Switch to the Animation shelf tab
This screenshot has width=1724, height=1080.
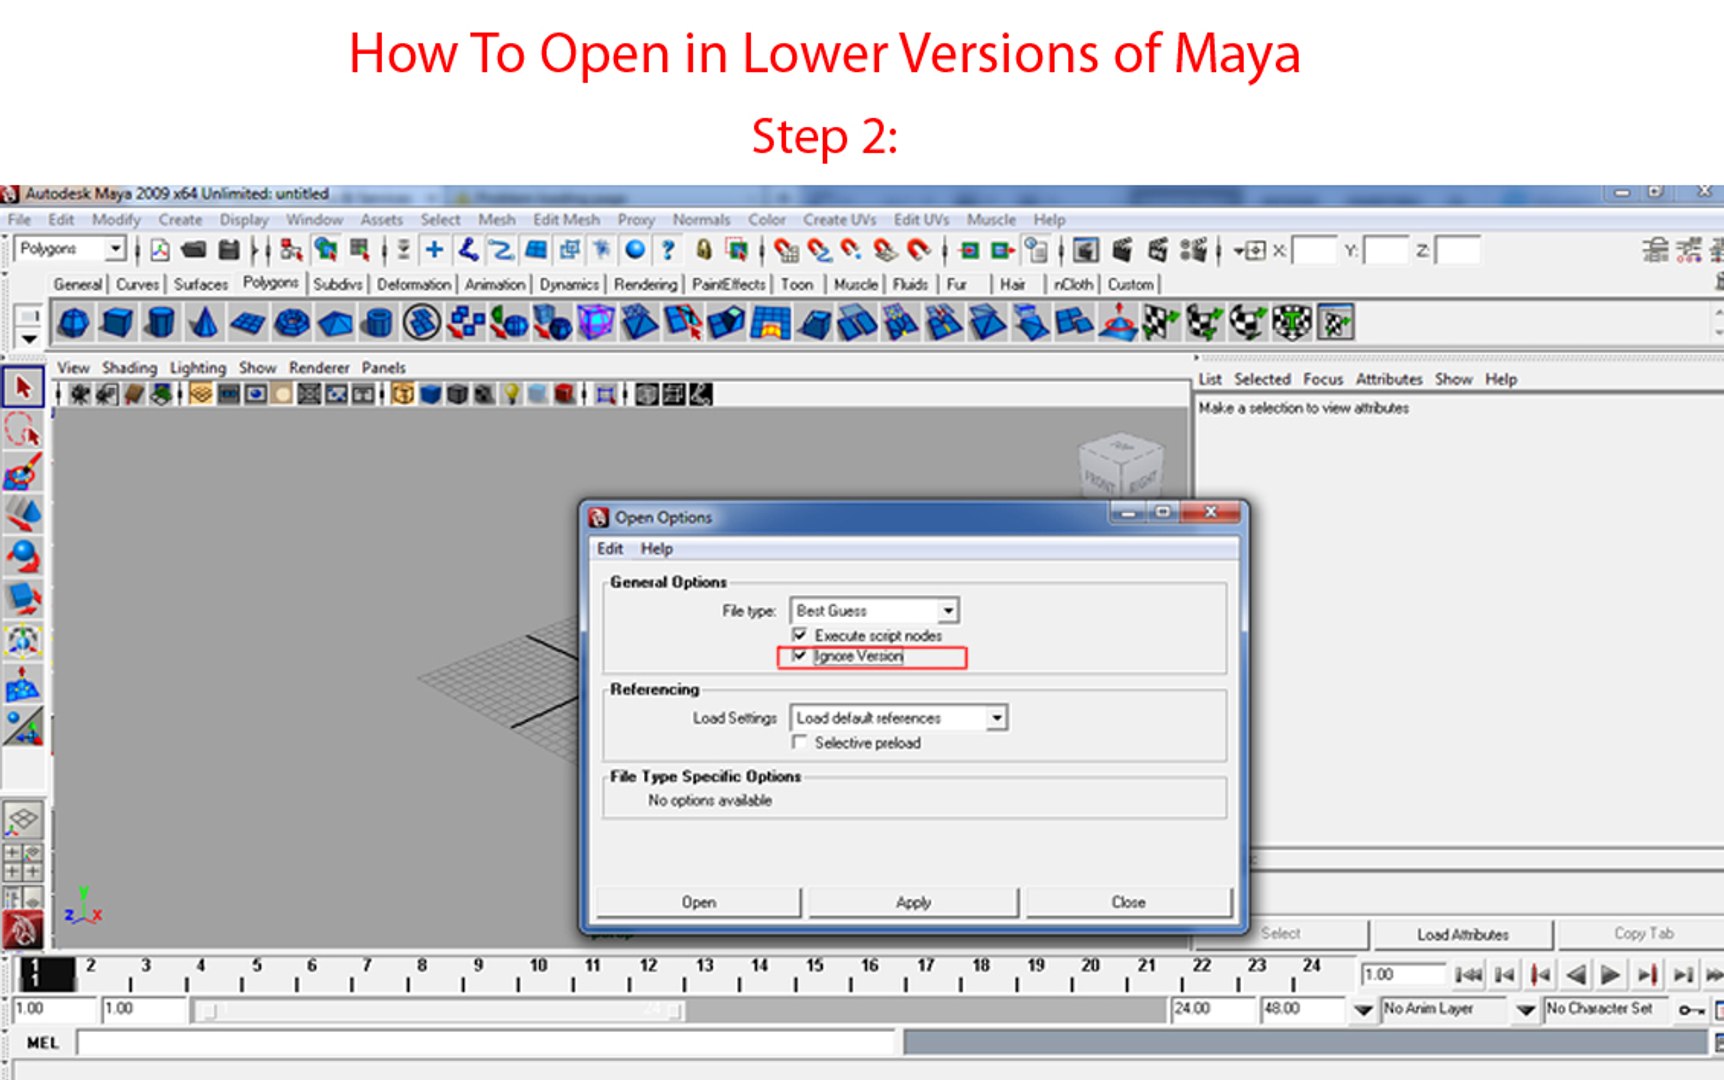(x=494, y=284)
